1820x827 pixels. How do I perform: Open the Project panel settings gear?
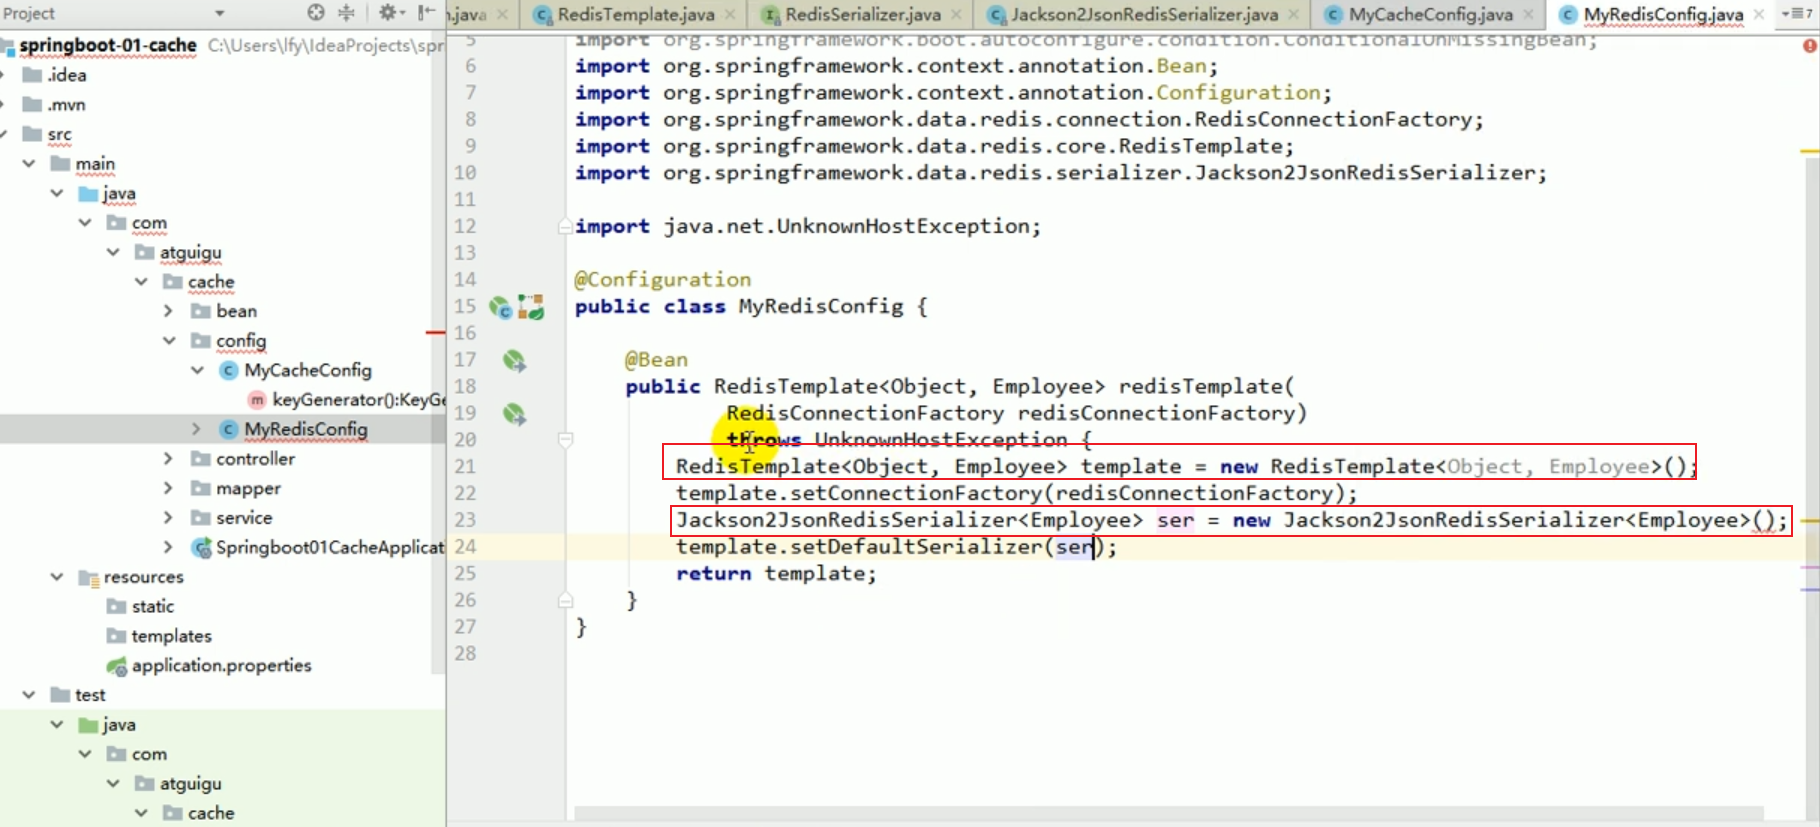(388, 13)
